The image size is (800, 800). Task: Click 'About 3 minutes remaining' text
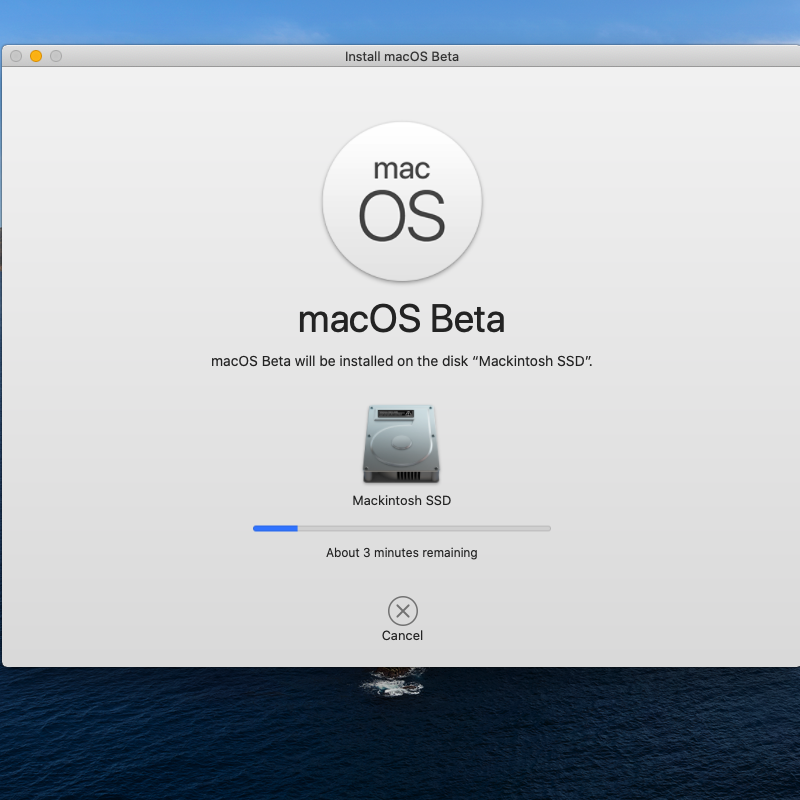coord(402,553)
